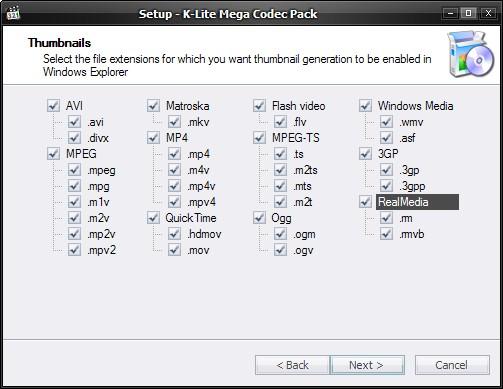Select the MPEG-TS group label
The width and height of the screenshot is (503, 389).
coord(295,138)
